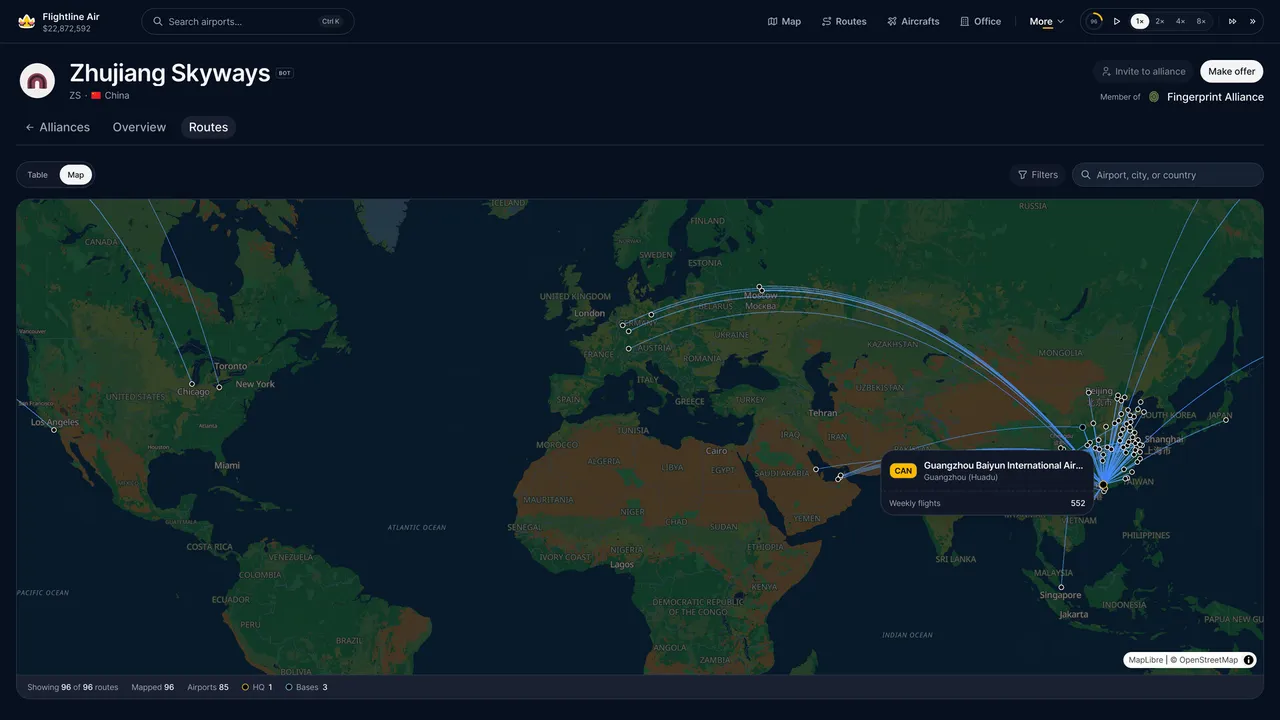Click the Fingerprint Alliance emblem icon
The width and height of the screenshot is (1280, 720).
[1154, 97]
